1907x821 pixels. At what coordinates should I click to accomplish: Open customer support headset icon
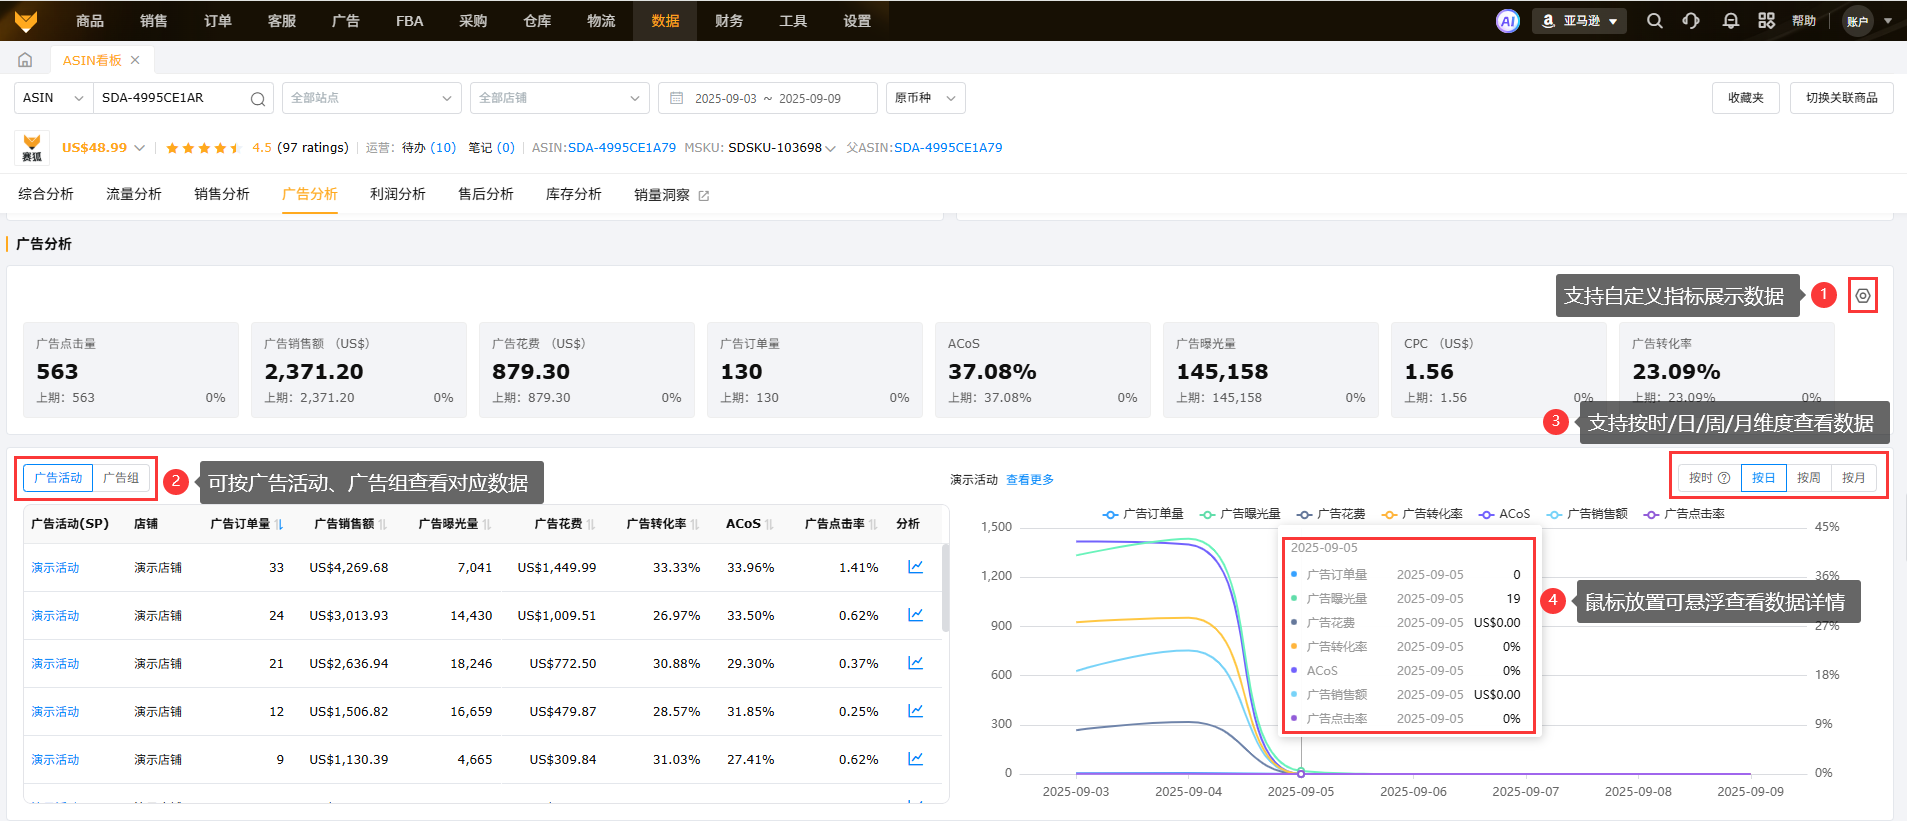click(1691, 21)
